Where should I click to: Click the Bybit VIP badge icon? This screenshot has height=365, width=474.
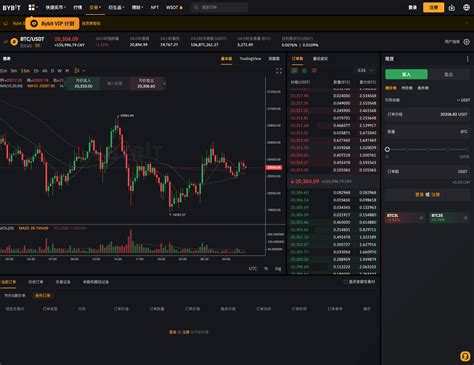[x=34, y=24]
